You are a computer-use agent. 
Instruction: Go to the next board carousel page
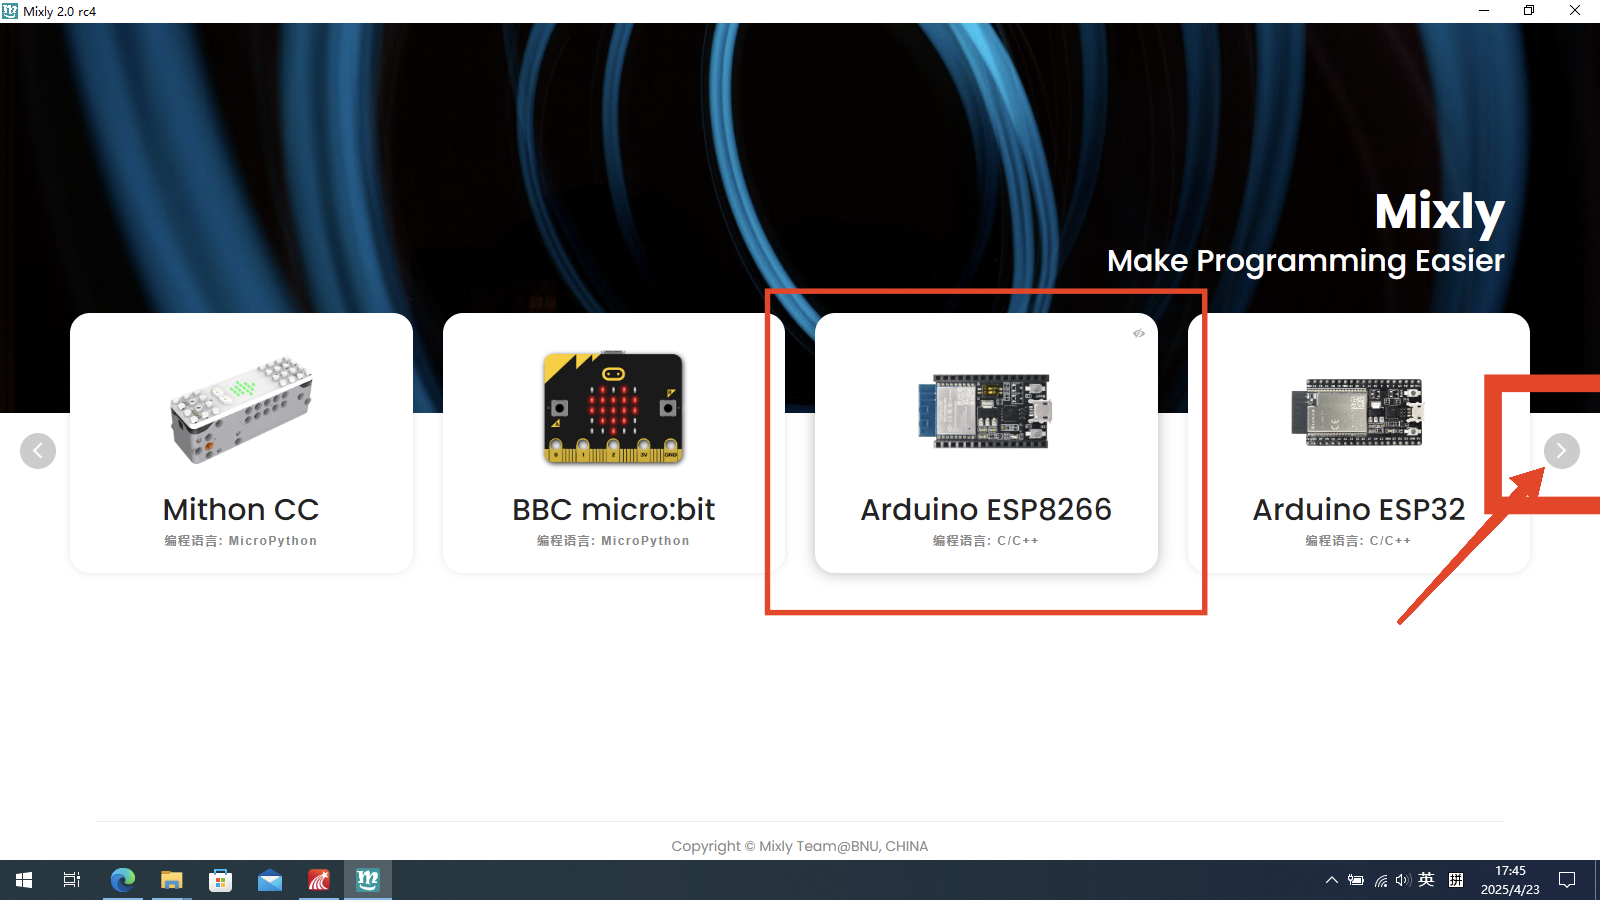tap(1562, 451)
